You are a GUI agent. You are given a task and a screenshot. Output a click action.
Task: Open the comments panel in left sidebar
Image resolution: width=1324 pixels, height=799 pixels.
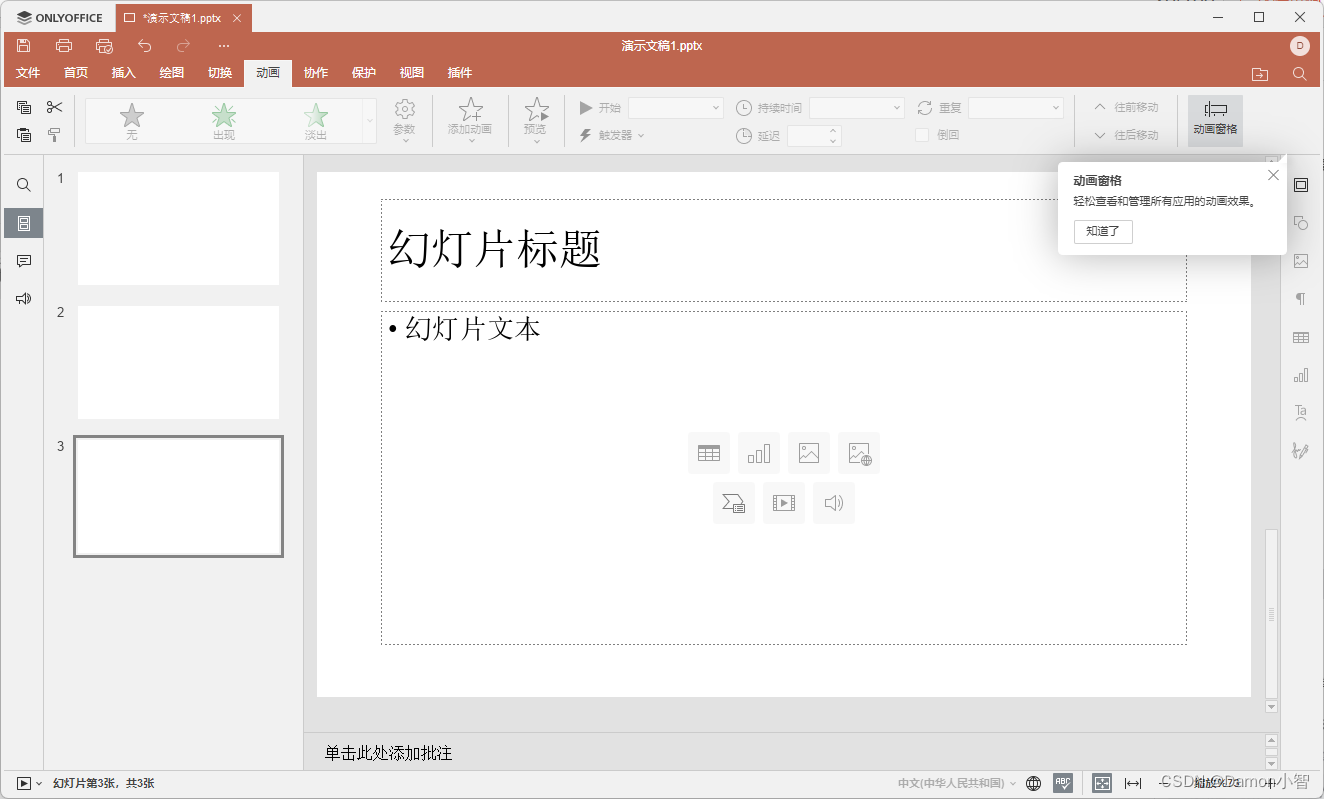coord(24,261)
